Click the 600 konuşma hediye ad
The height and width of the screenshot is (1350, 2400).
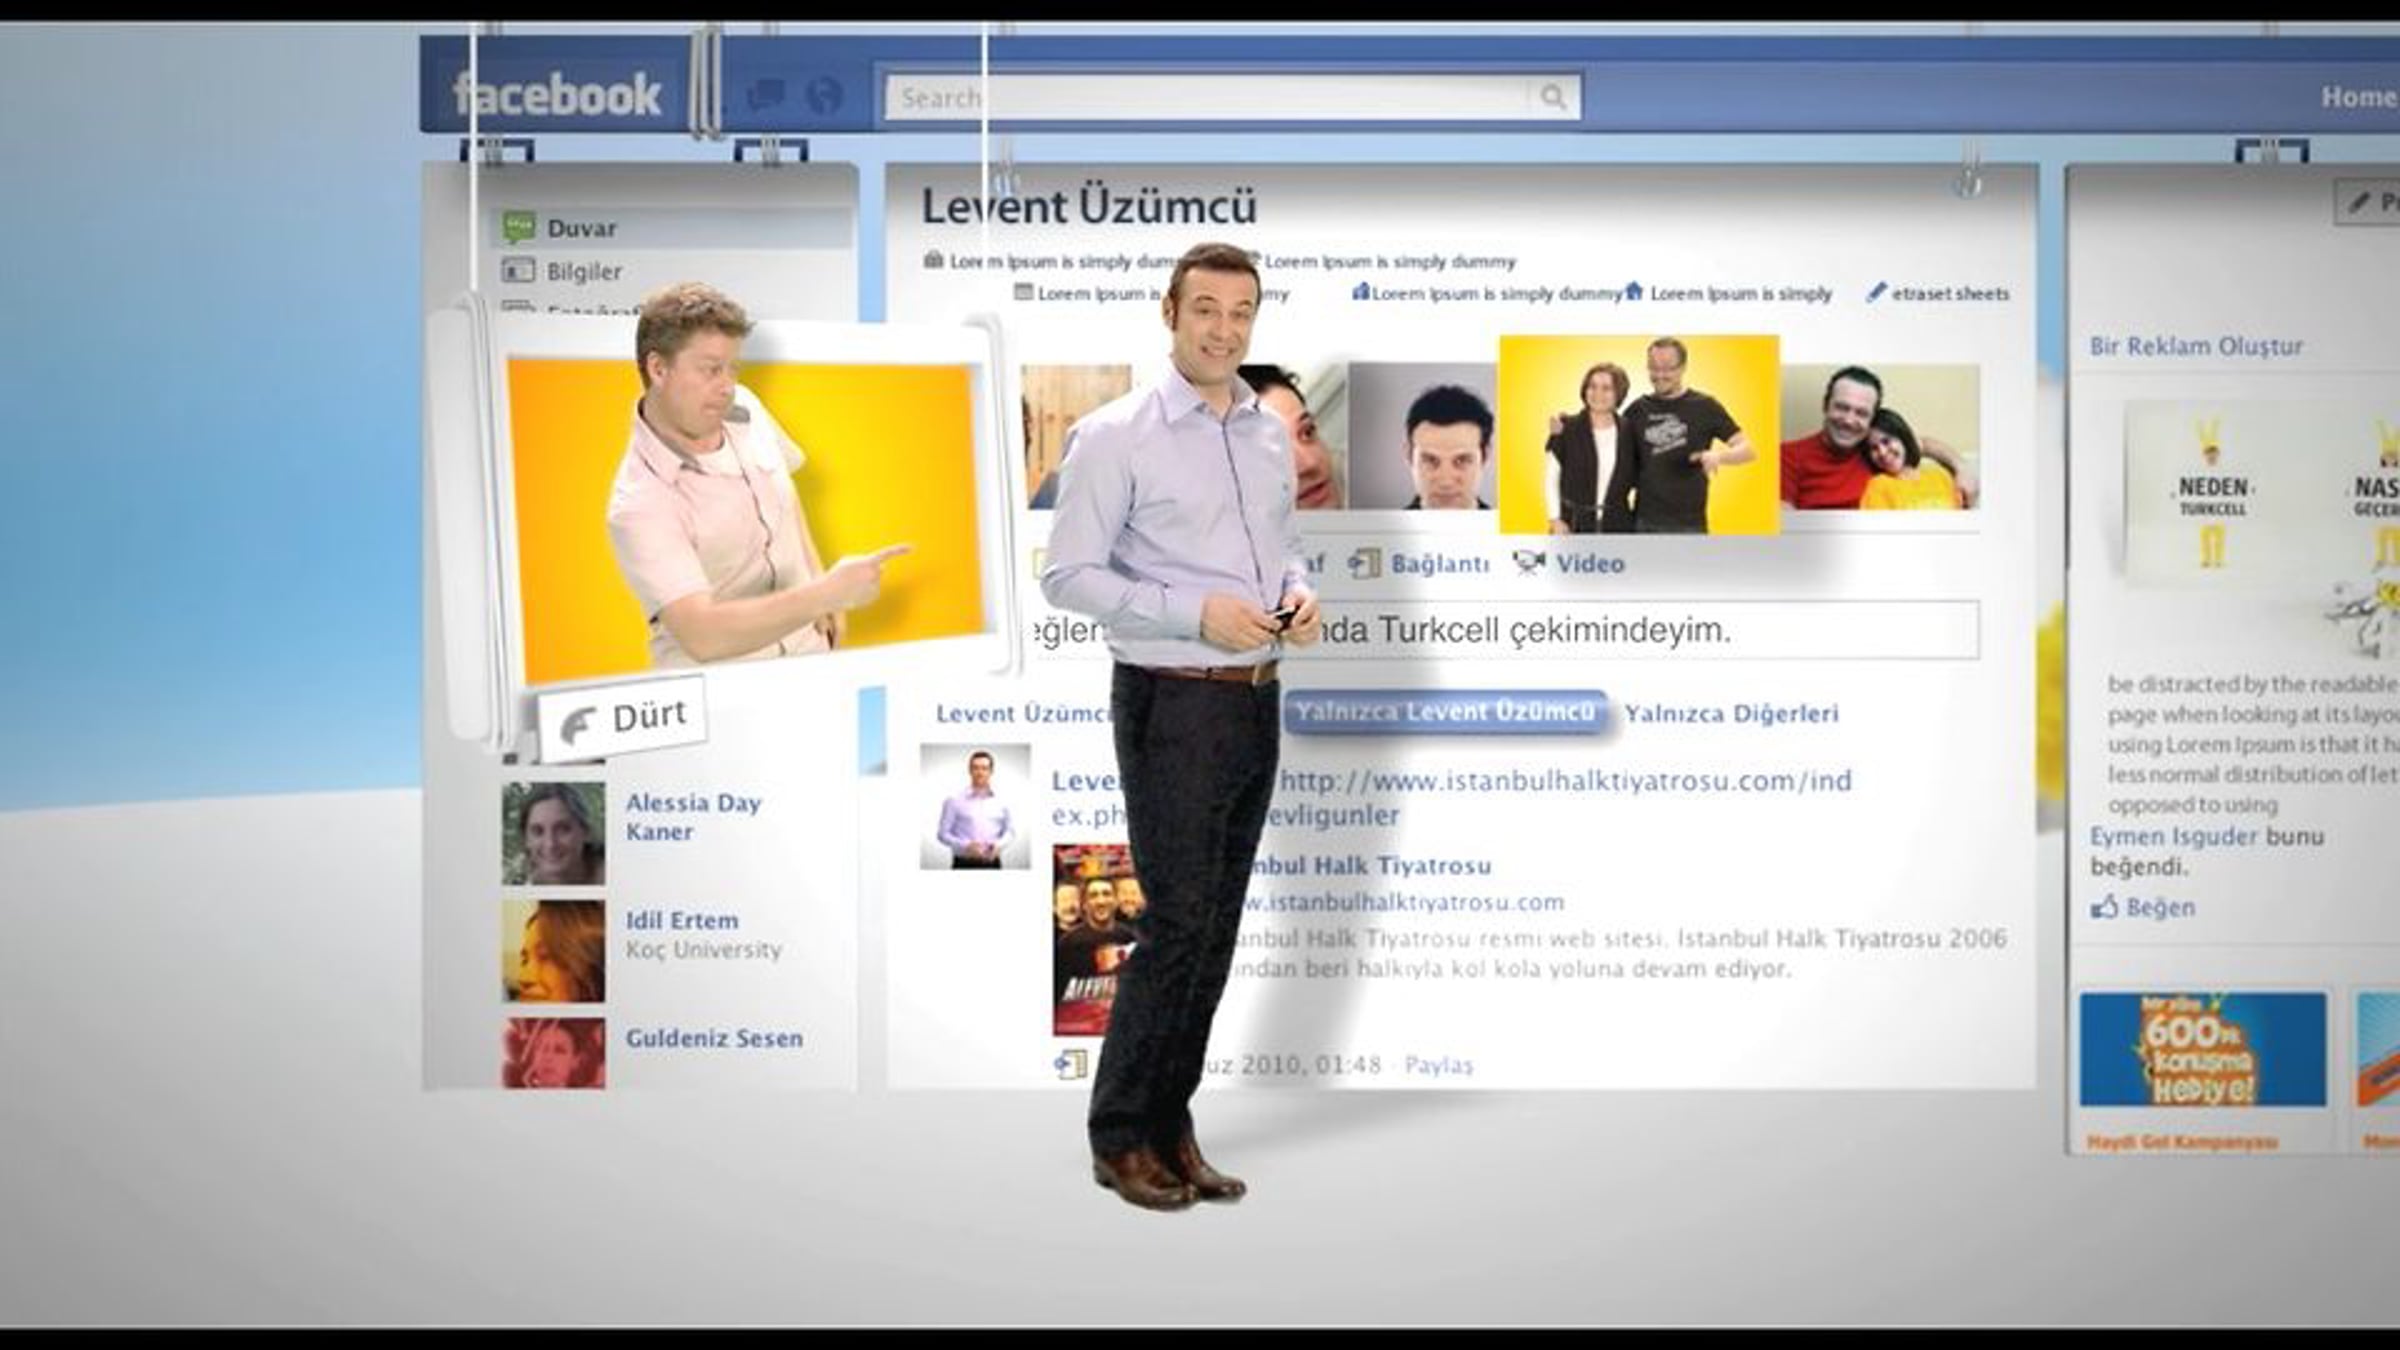[x=2203, y=1049]
